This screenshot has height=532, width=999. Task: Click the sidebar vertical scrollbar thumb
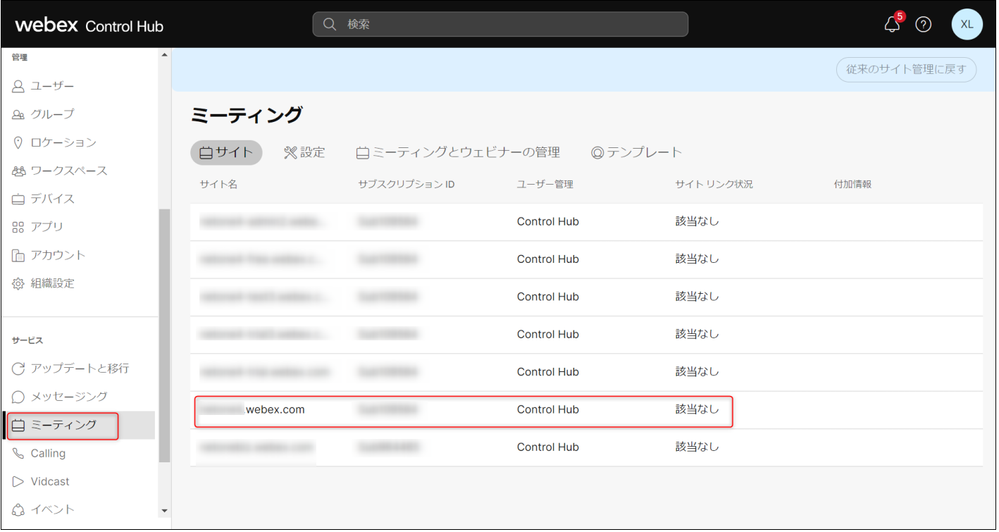164,335
